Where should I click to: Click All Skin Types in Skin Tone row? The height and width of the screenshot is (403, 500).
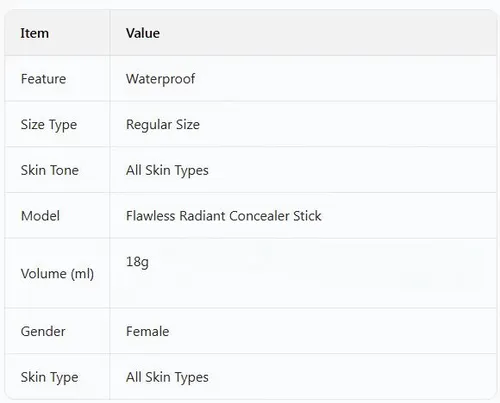[x=167, y=170]
